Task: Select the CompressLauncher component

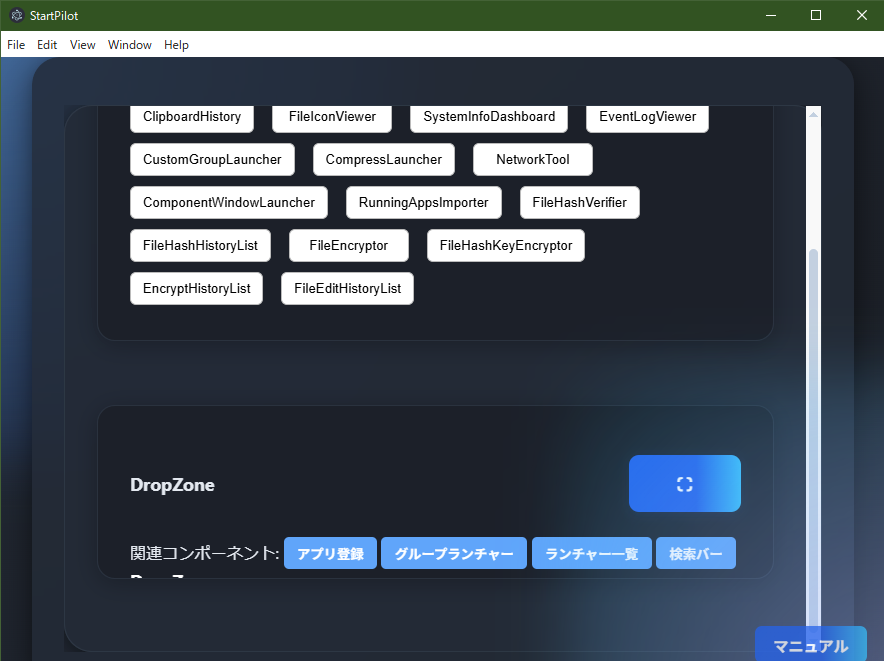Action: click(384, 159)
